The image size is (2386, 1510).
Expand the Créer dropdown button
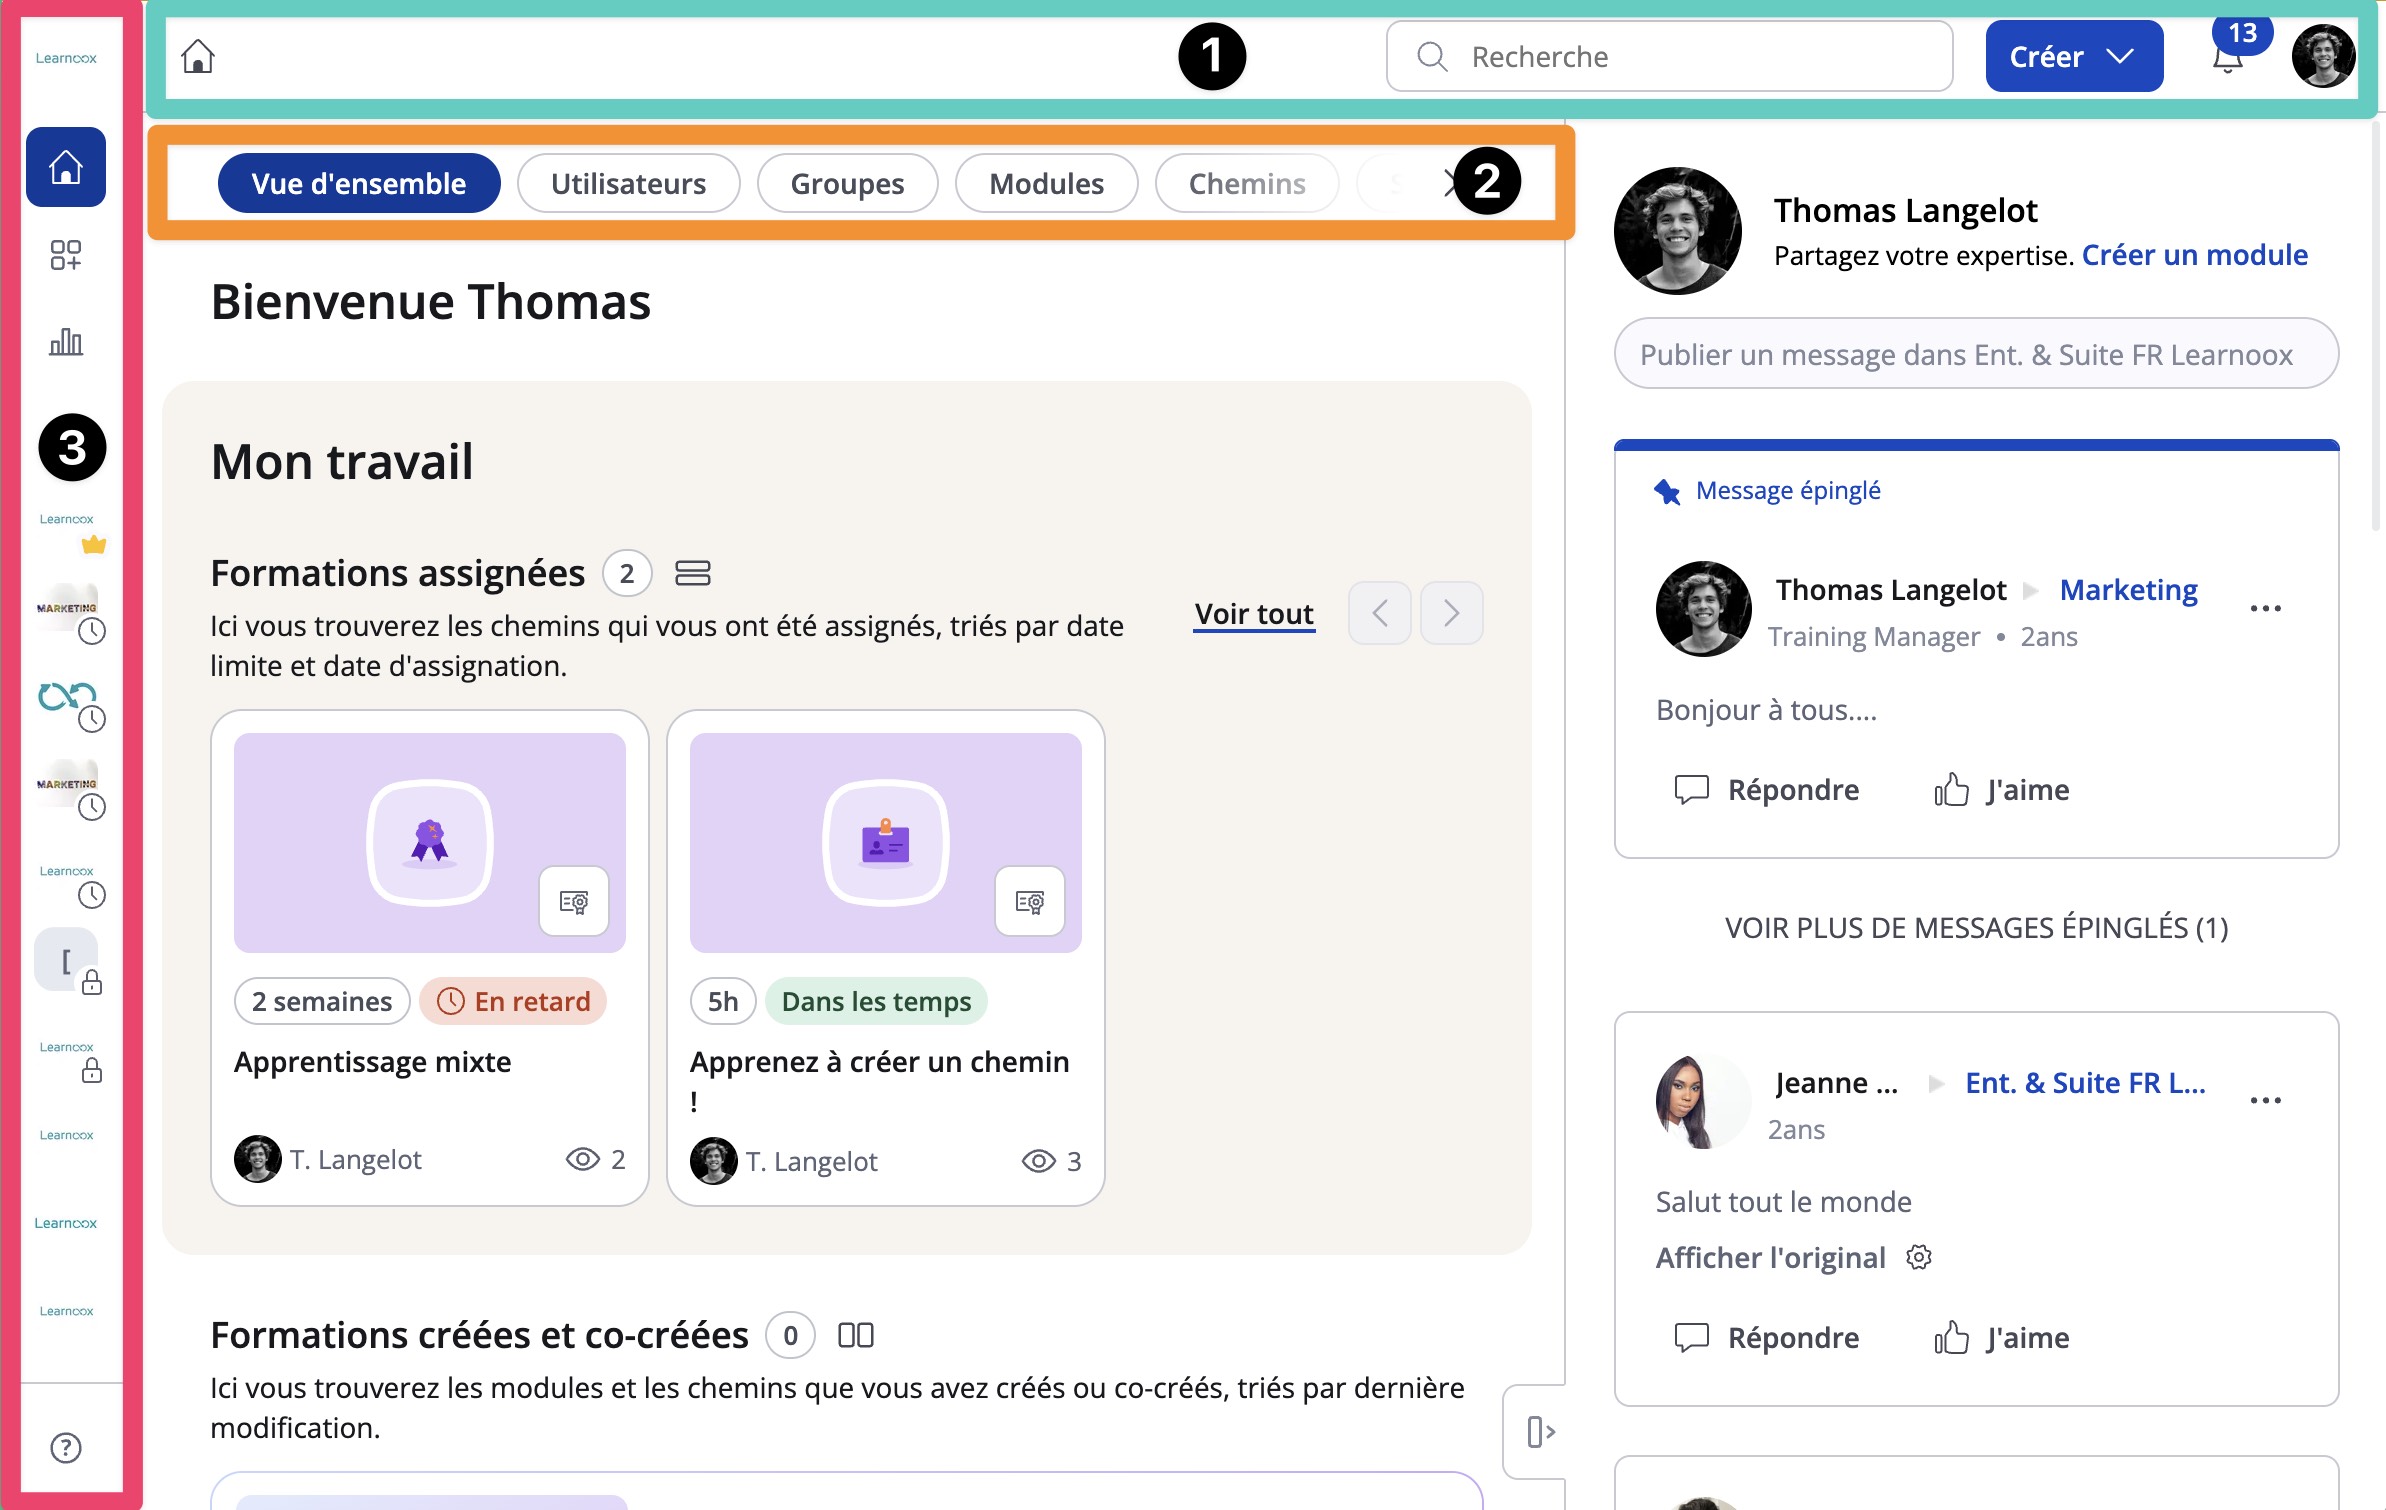[x=2074, y=57]
